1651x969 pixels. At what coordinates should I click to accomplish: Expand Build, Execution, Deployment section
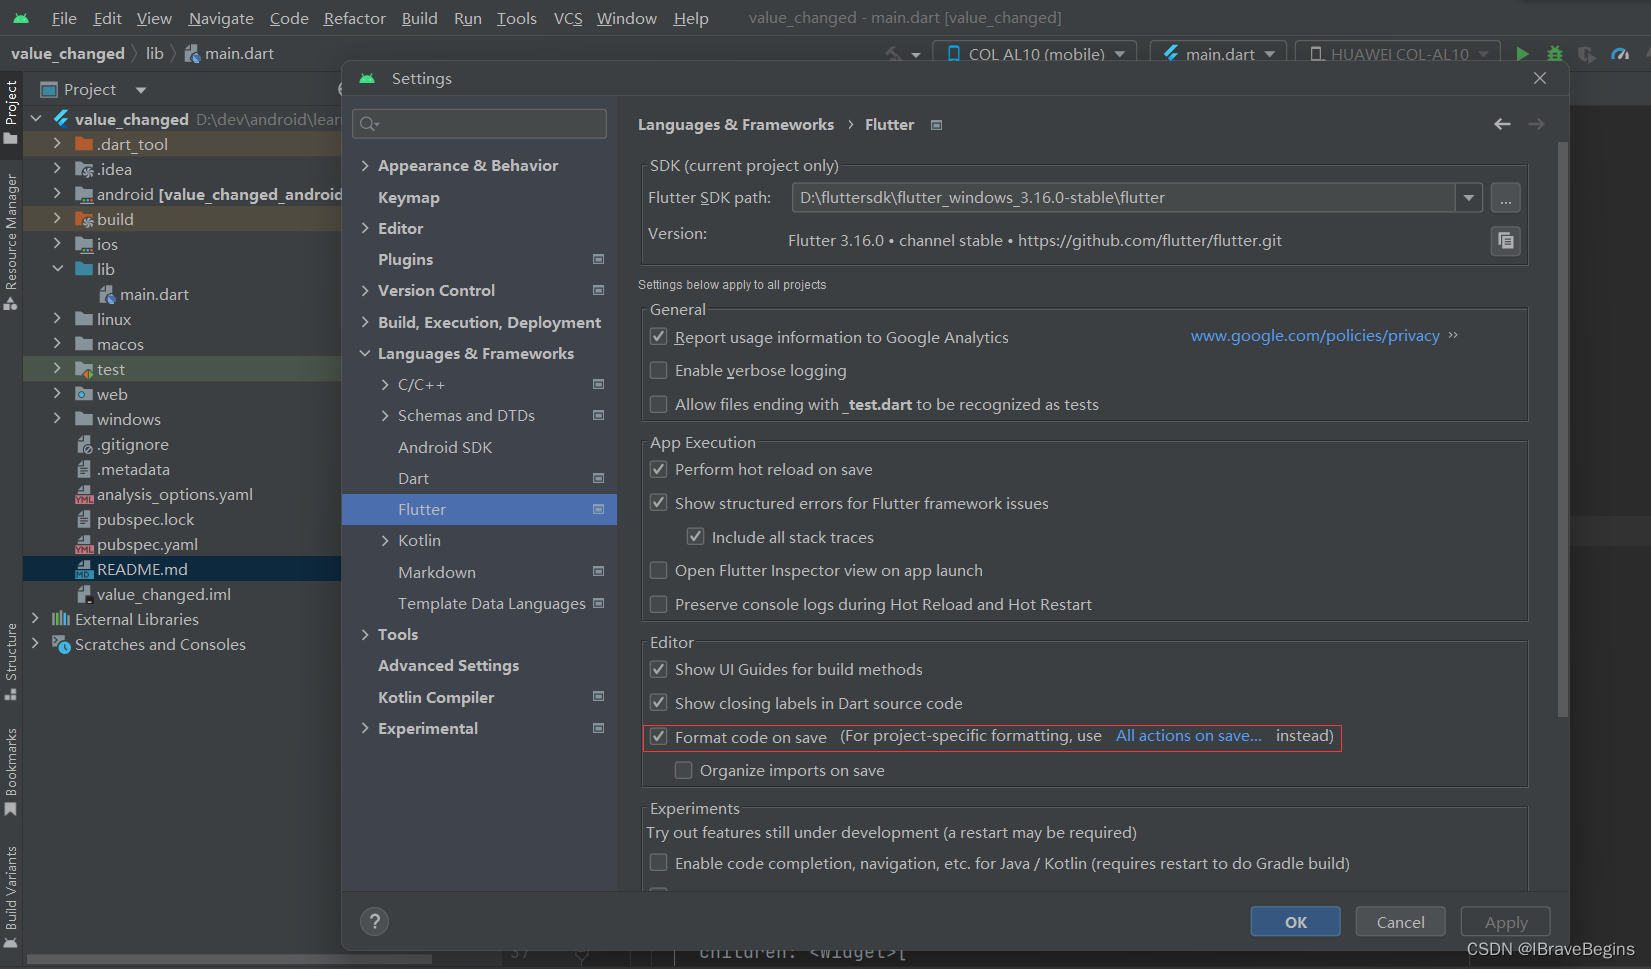[x=365, y=322]
